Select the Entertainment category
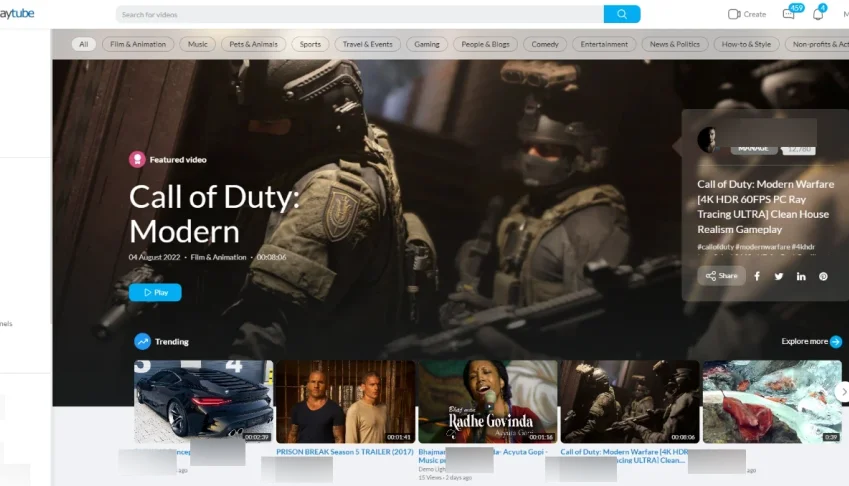 604,44
